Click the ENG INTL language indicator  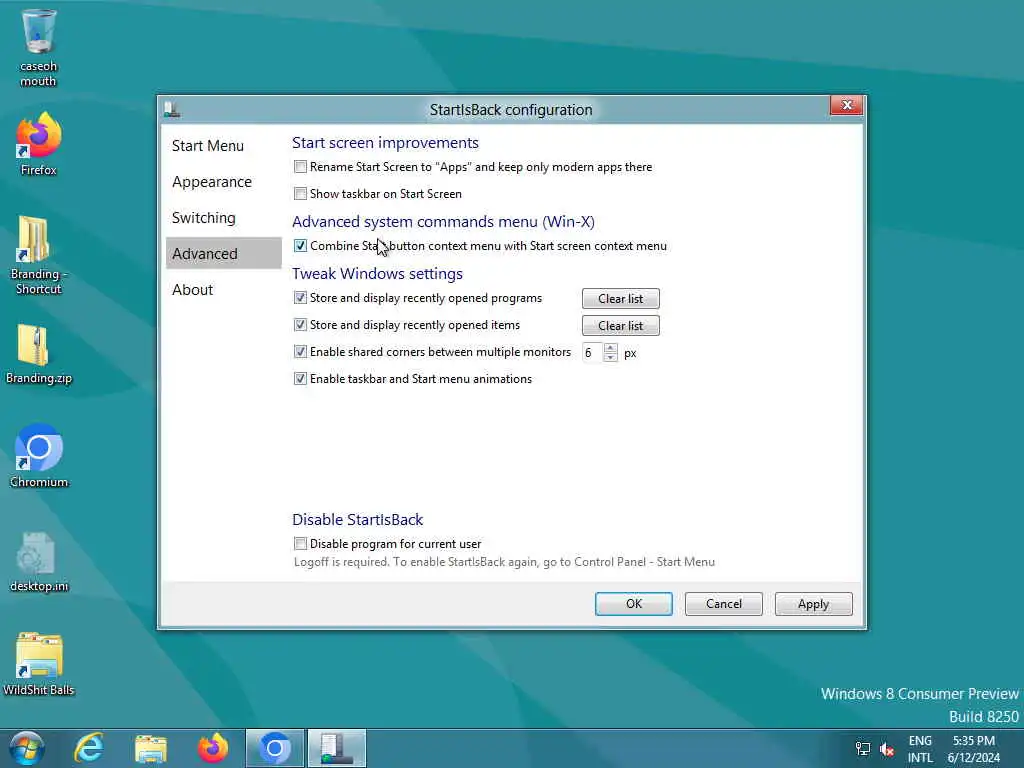tap(920, 749)
